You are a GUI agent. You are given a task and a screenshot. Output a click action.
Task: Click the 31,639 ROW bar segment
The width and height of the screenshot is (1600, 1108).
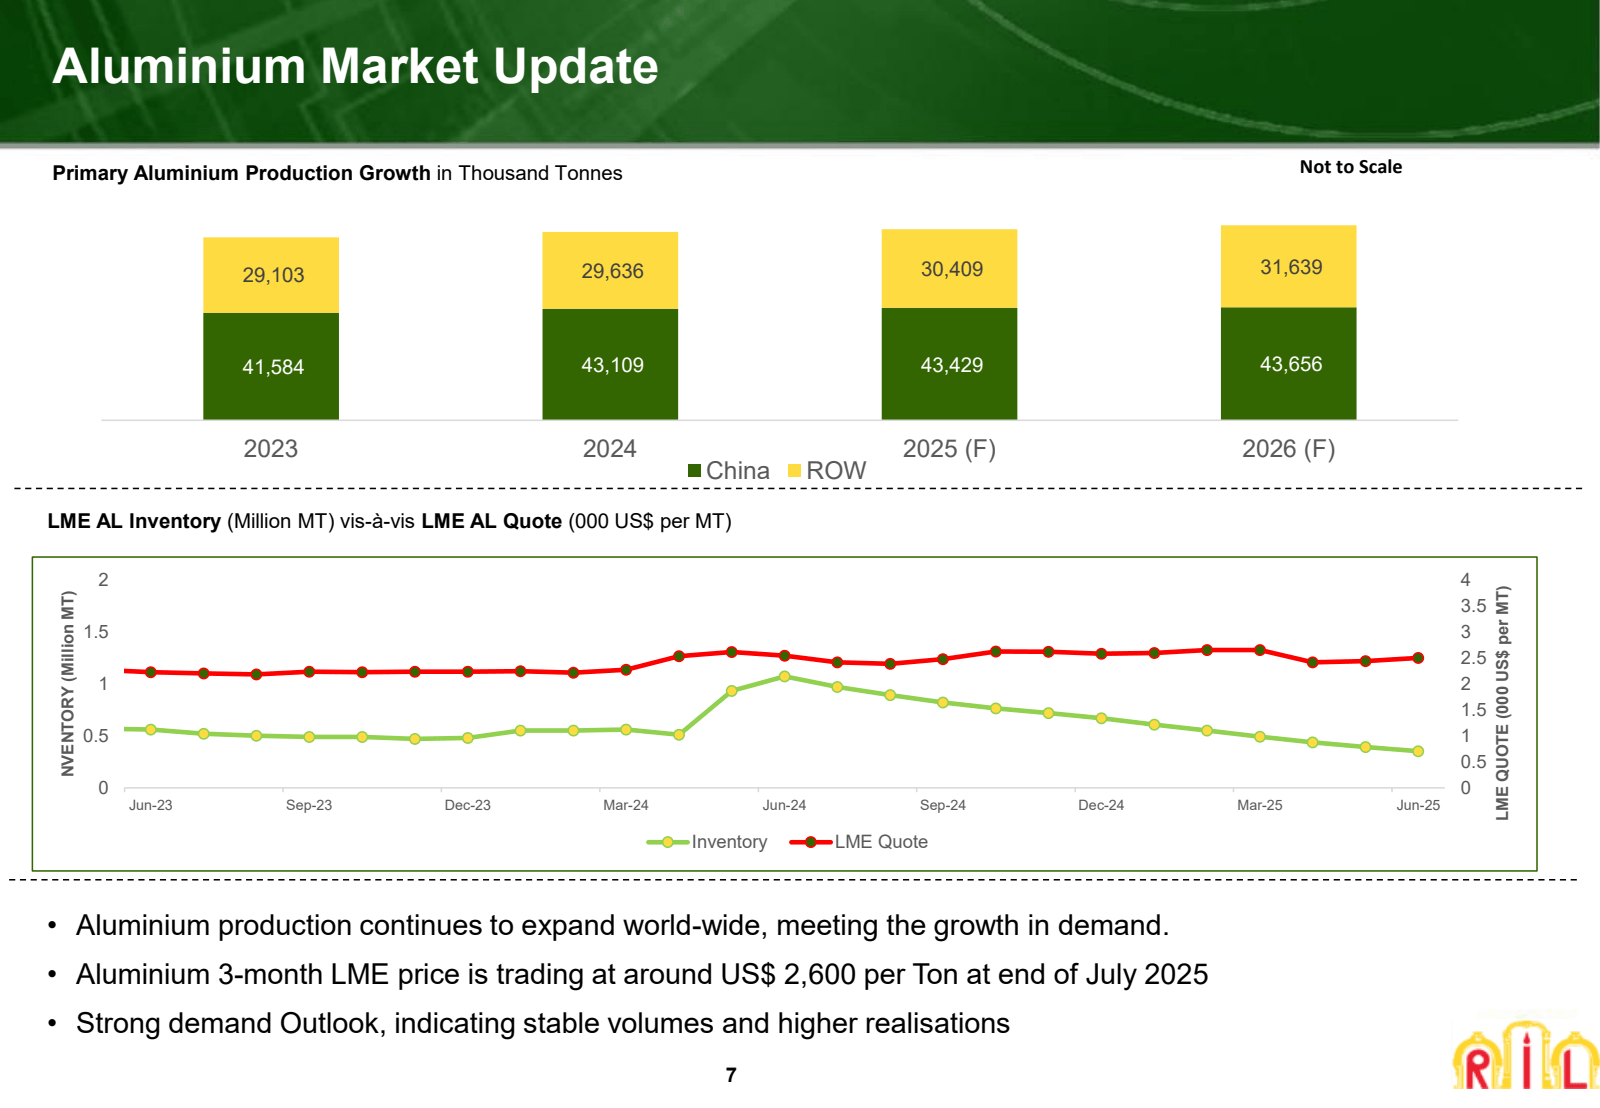[1288, 266]
